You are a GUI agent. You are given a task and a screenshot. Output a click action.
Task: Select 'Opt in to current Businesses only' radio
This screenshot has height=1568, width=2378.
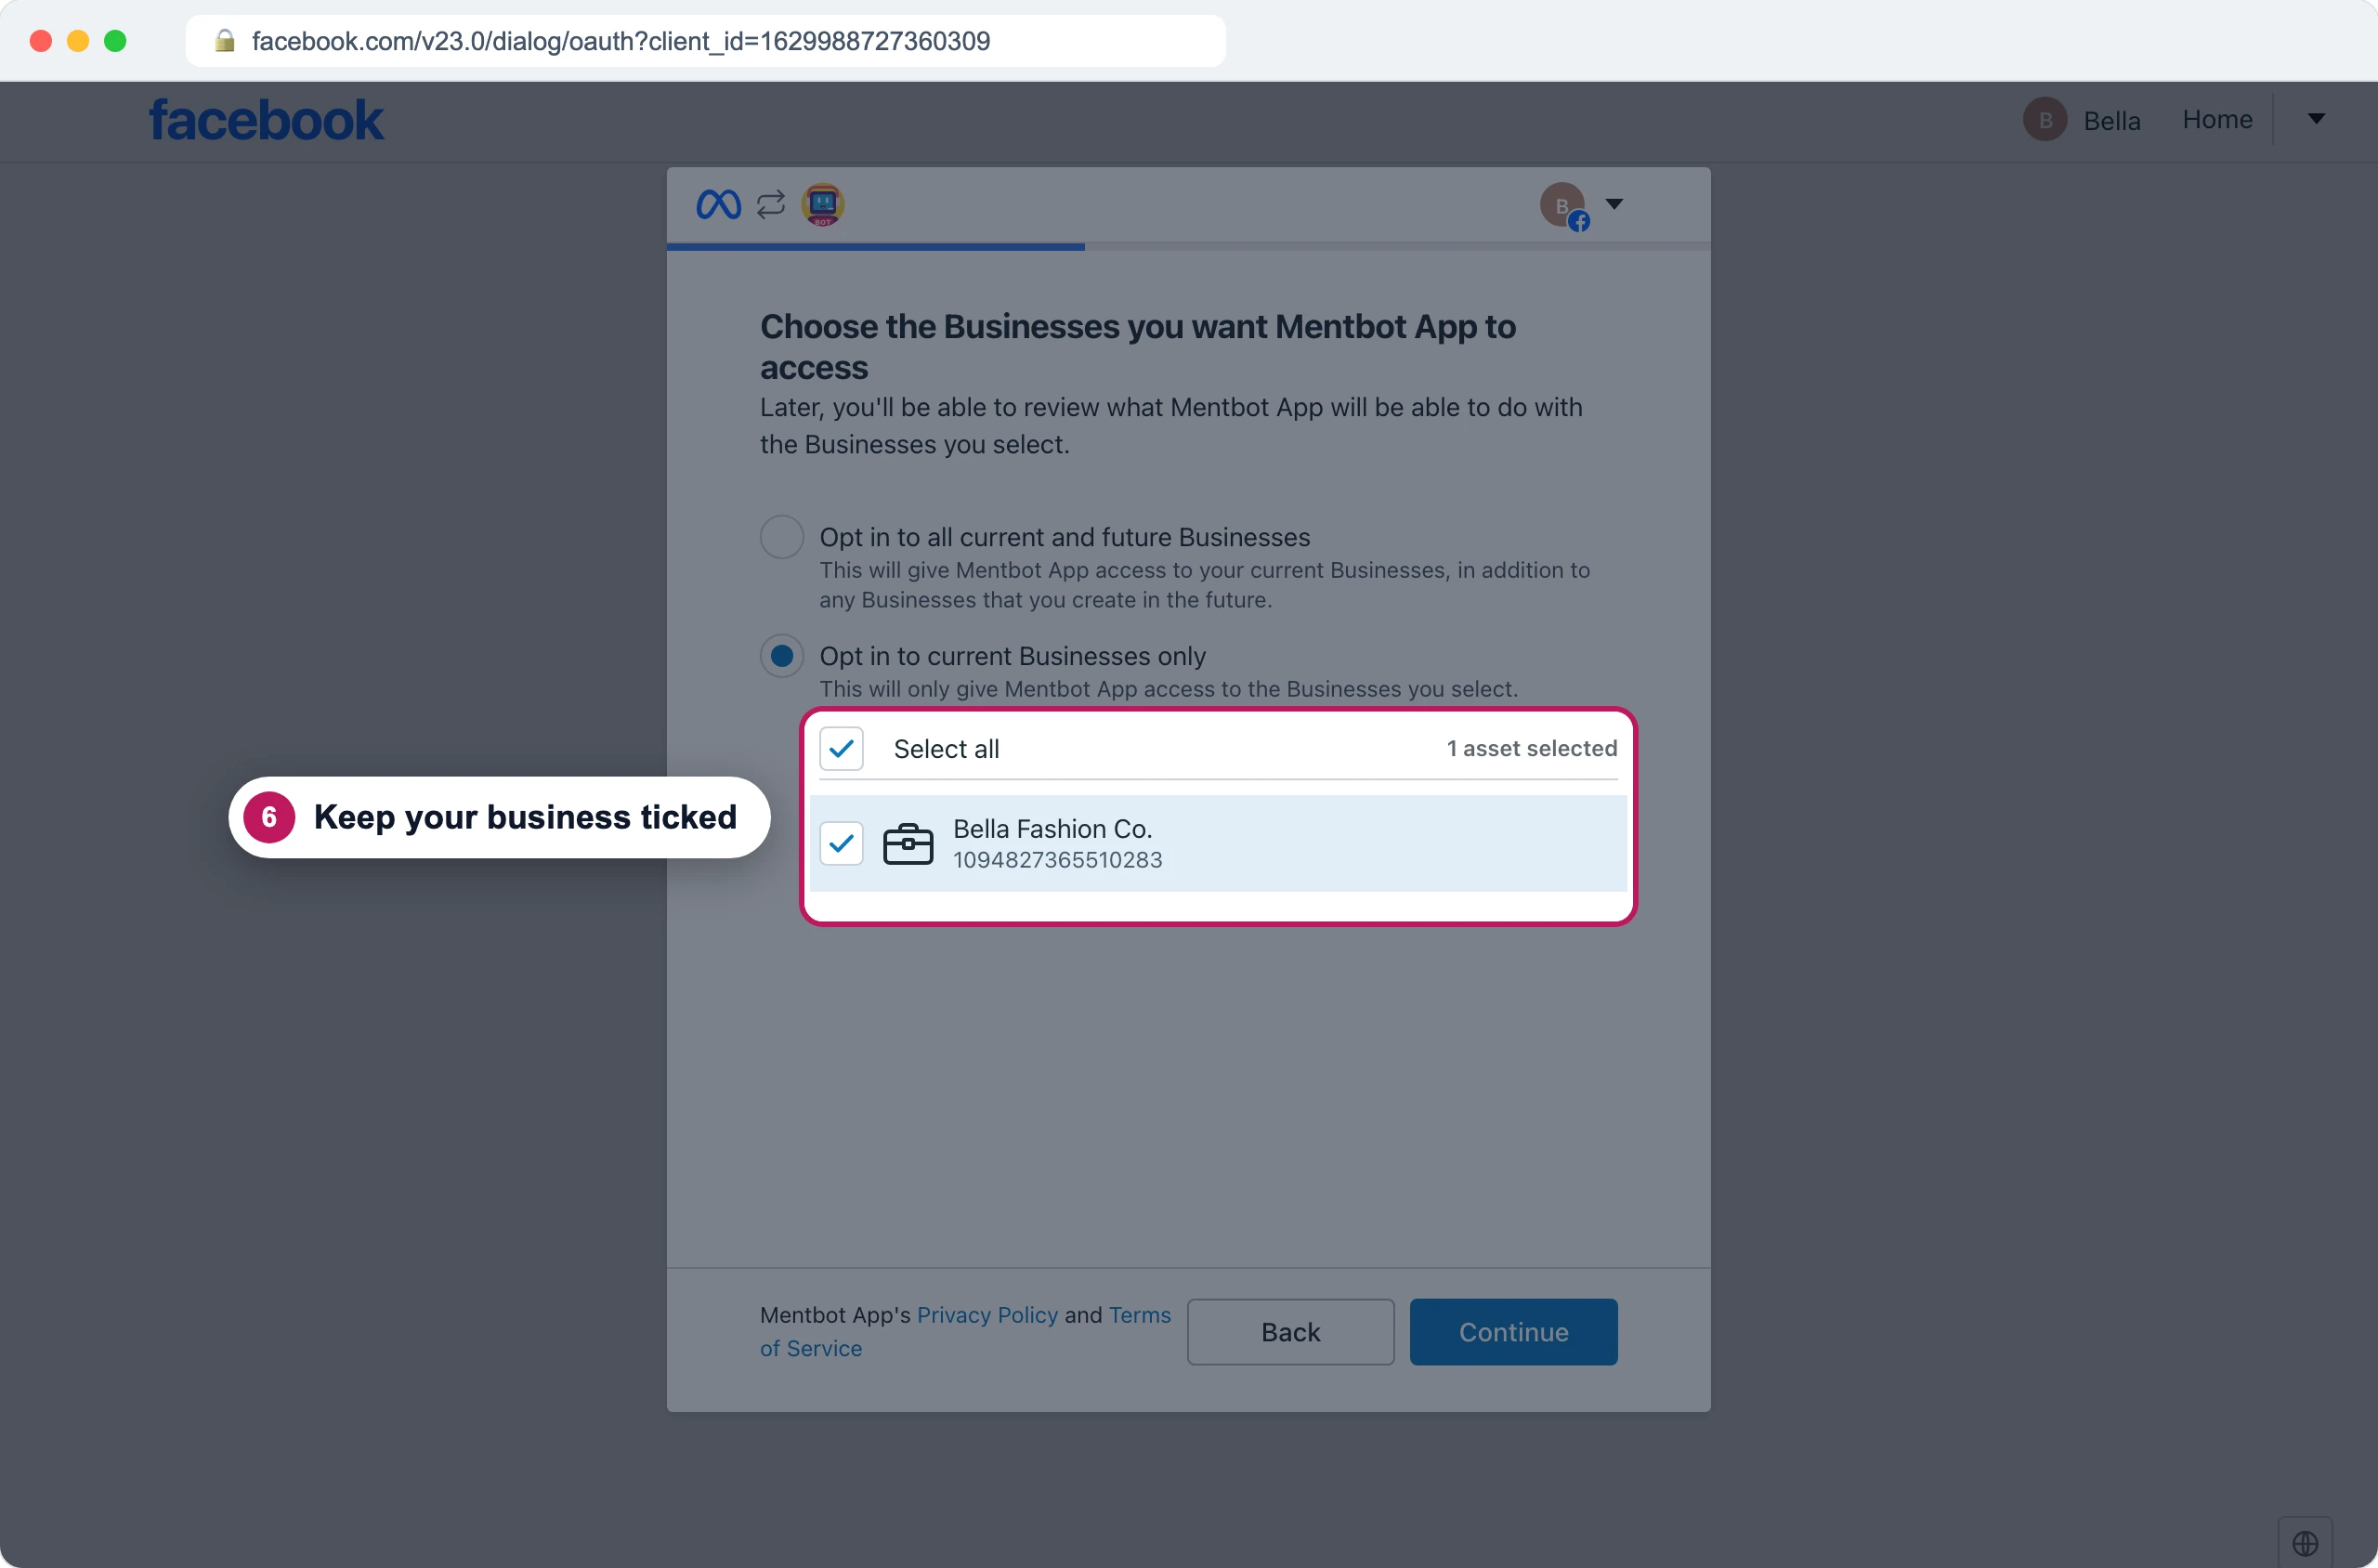tap(782, 656)
